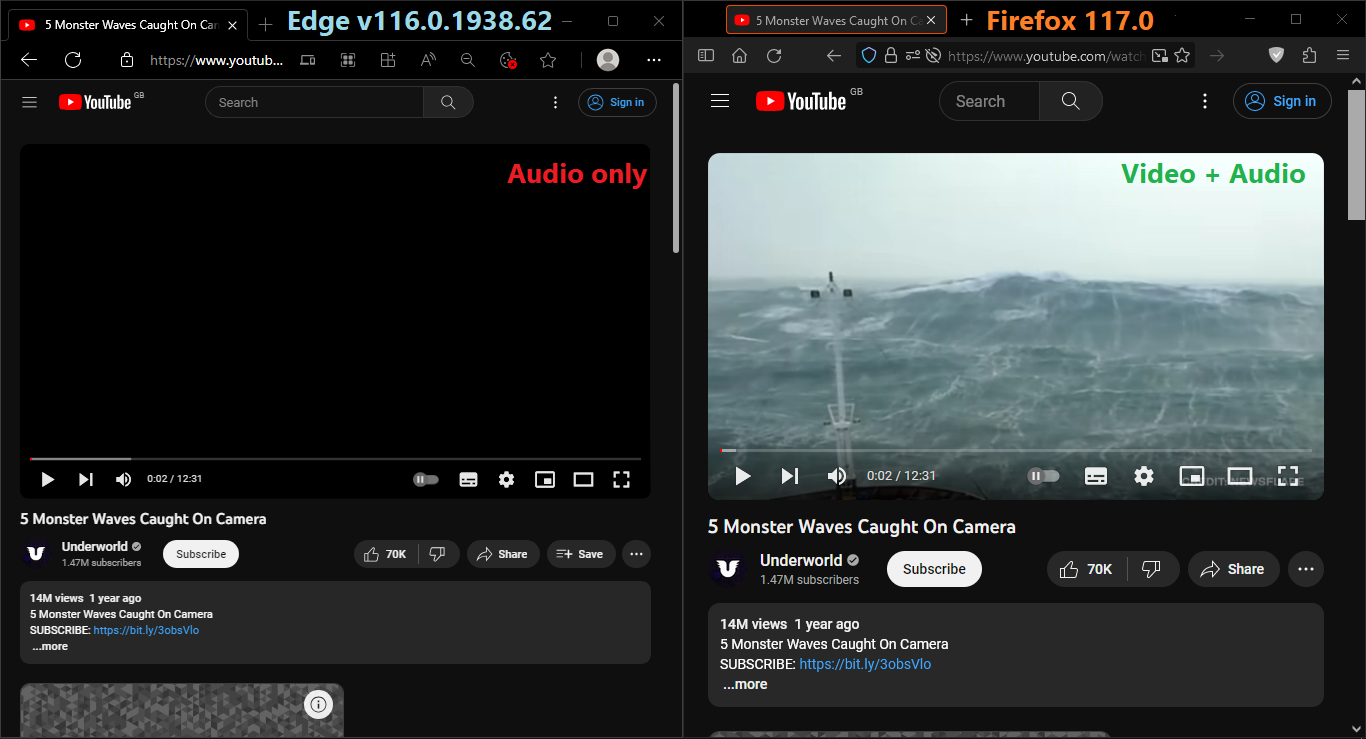This screenshot has width=1366, height=739.
Task: Go back in the Edge window
Action: [29, 60]
